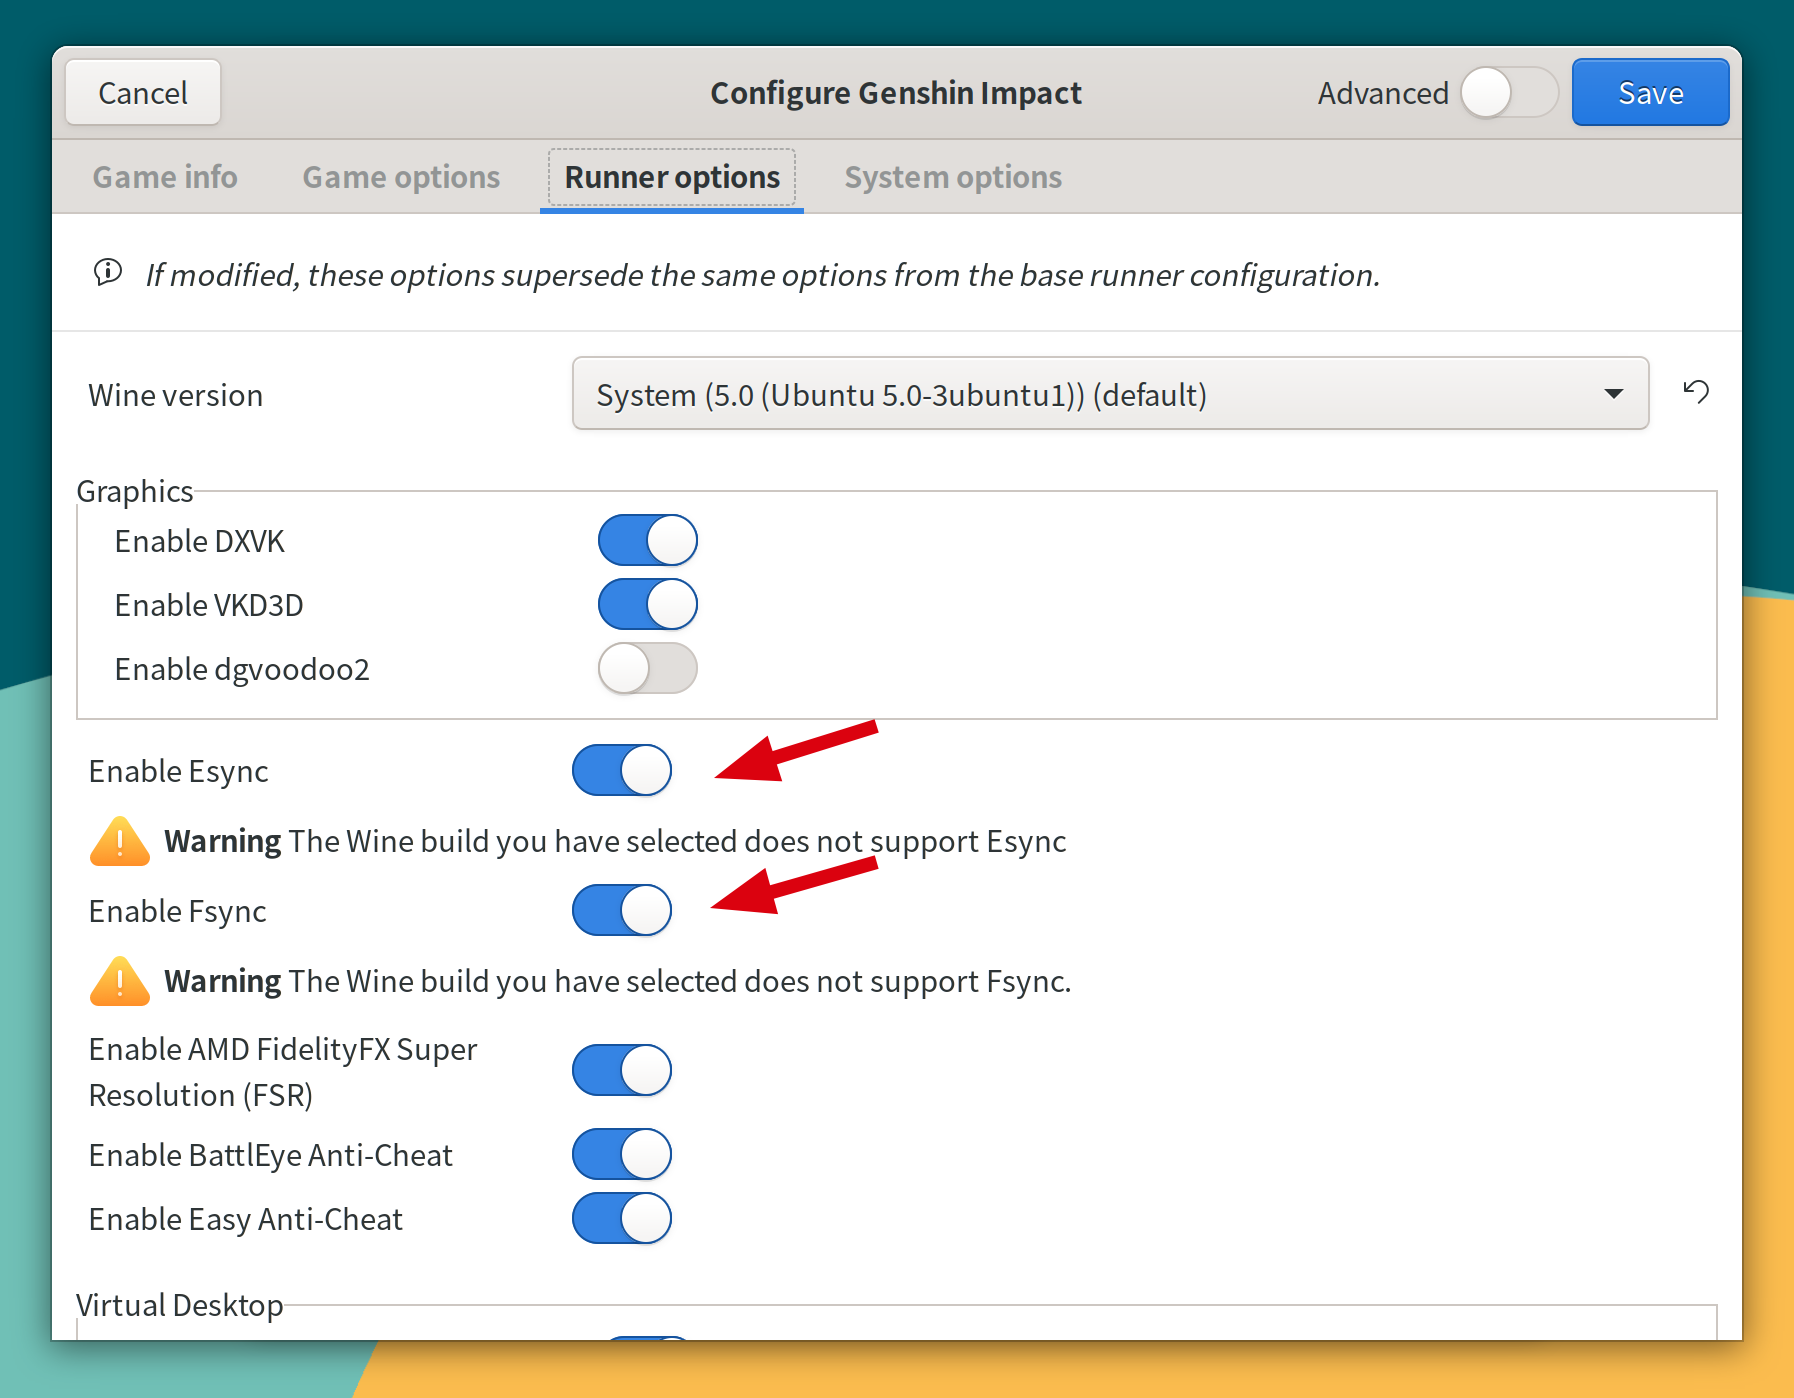Click the Esync not supported warning text
Screen dimensions: 1794x1398
click(x=616, y=841)
